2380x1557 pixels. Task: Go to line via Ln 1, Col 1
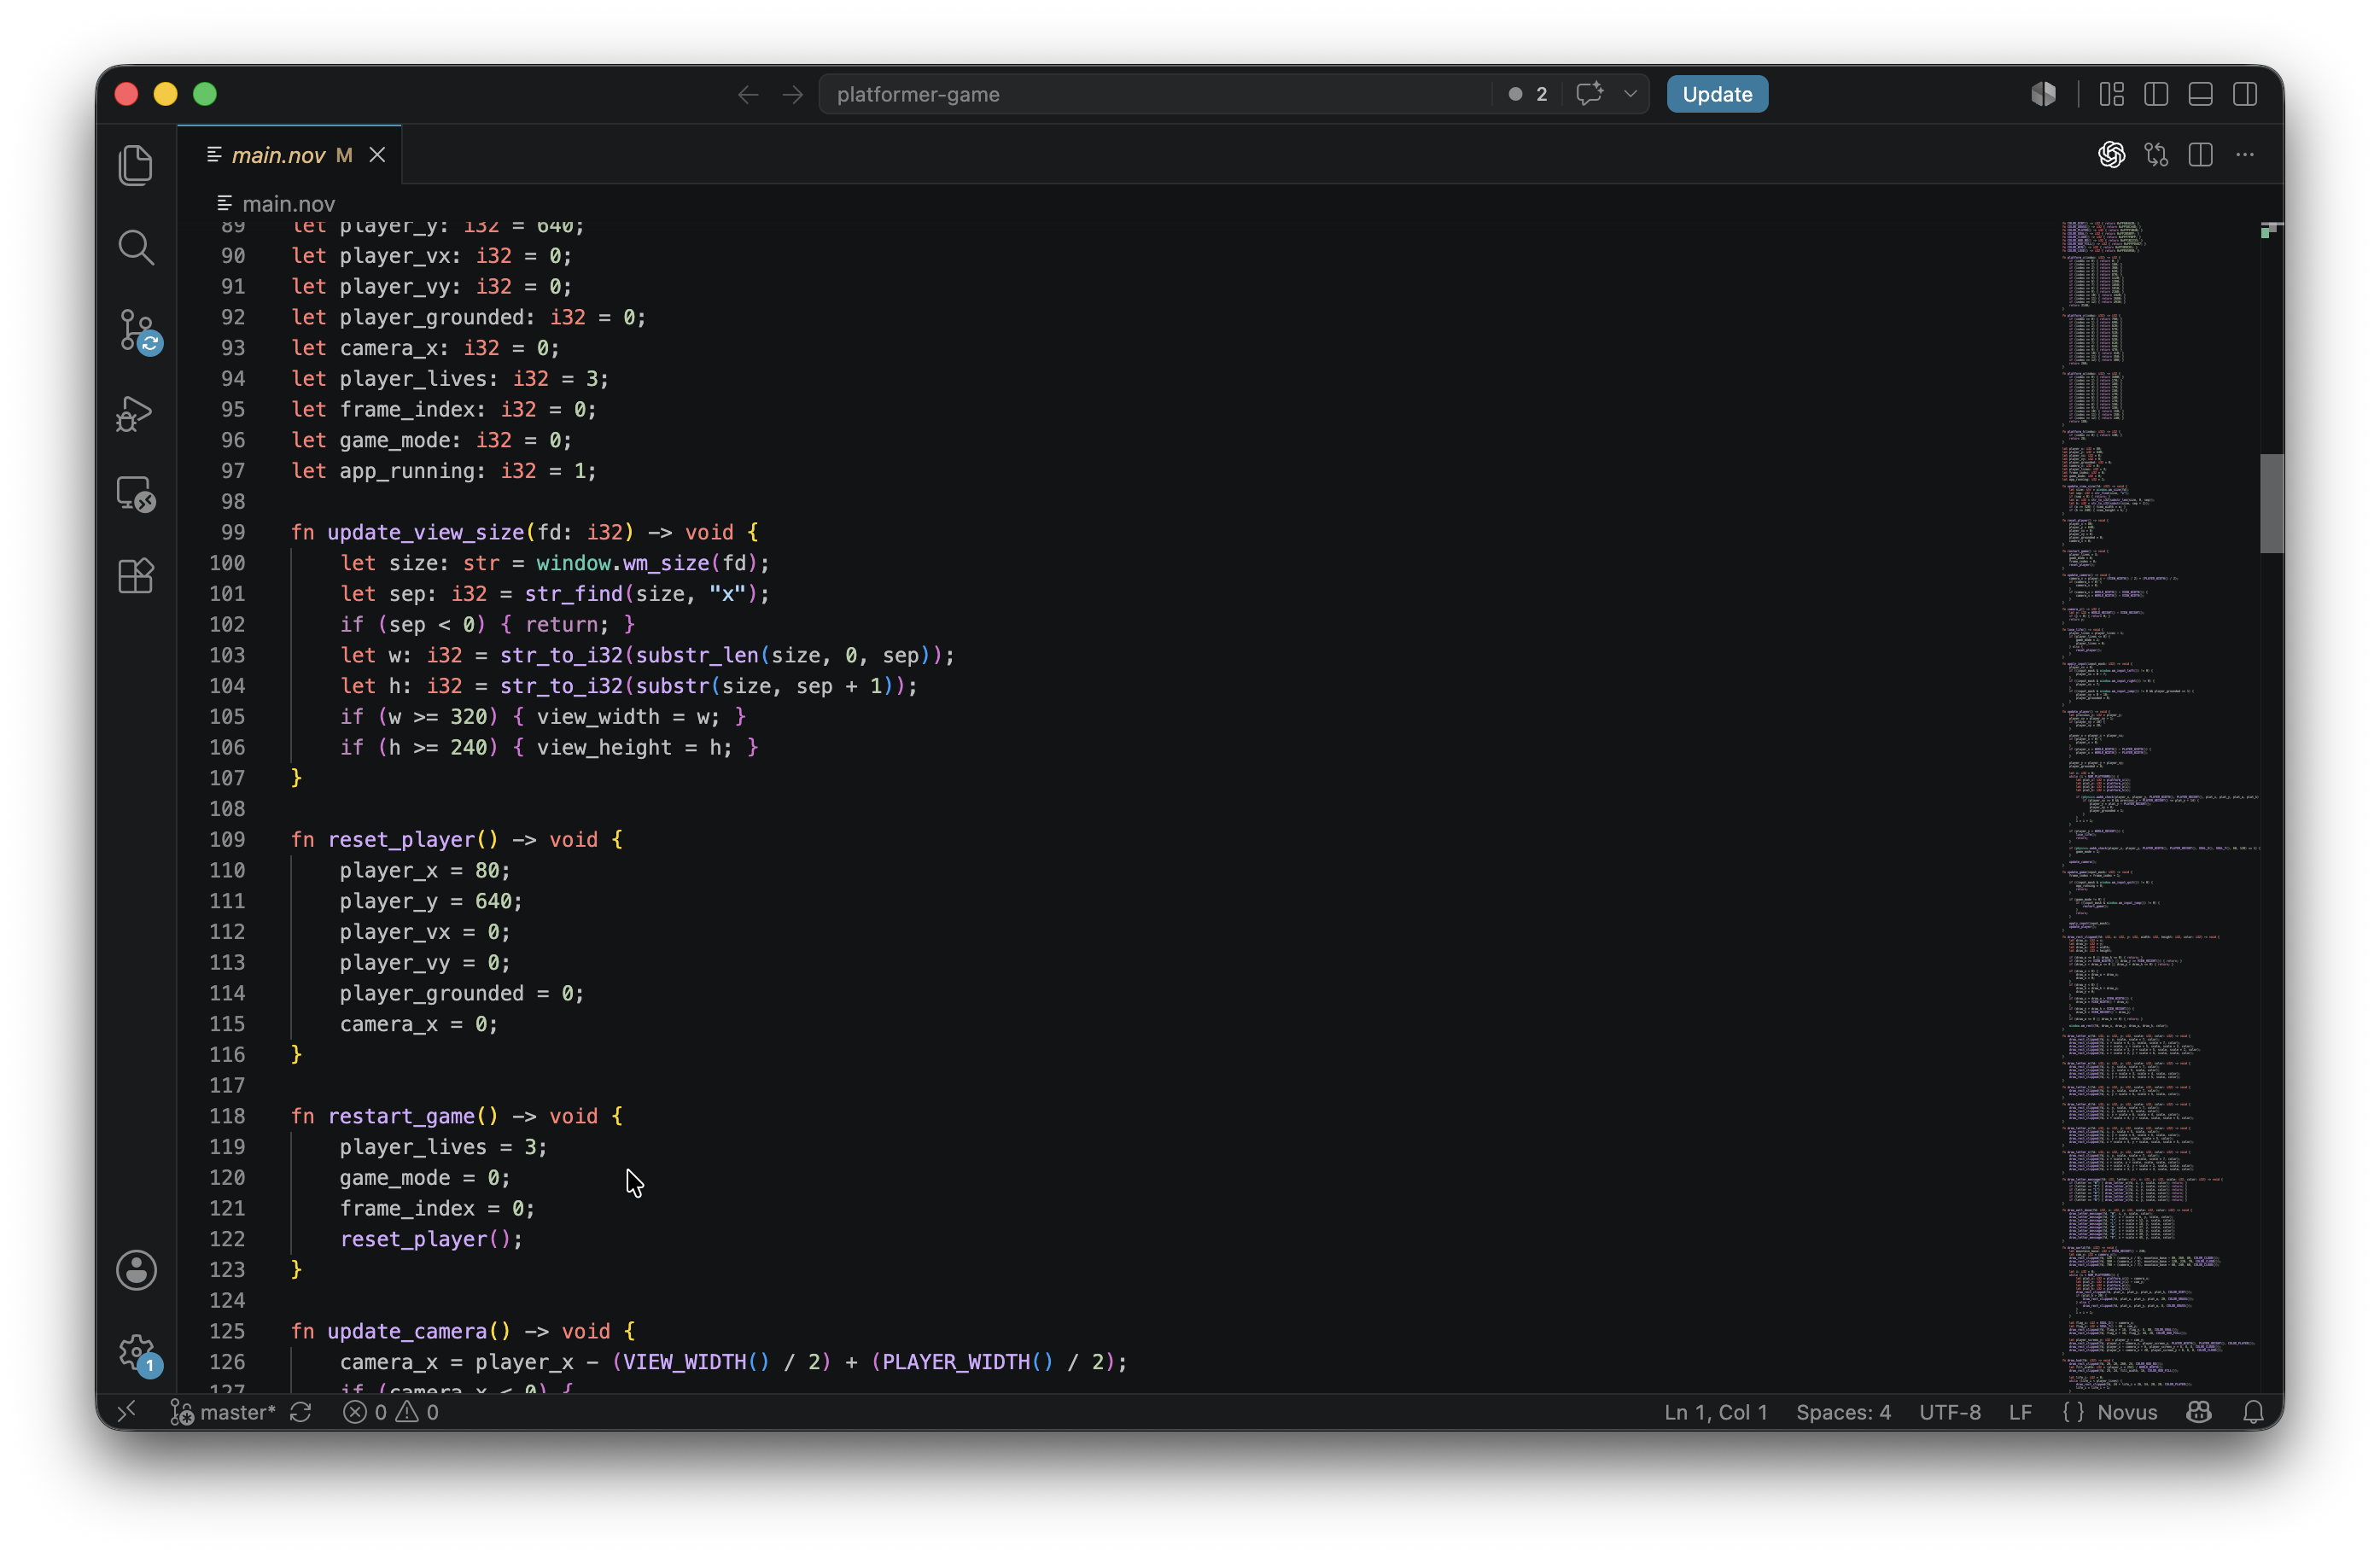(x=1715, y=1412)
